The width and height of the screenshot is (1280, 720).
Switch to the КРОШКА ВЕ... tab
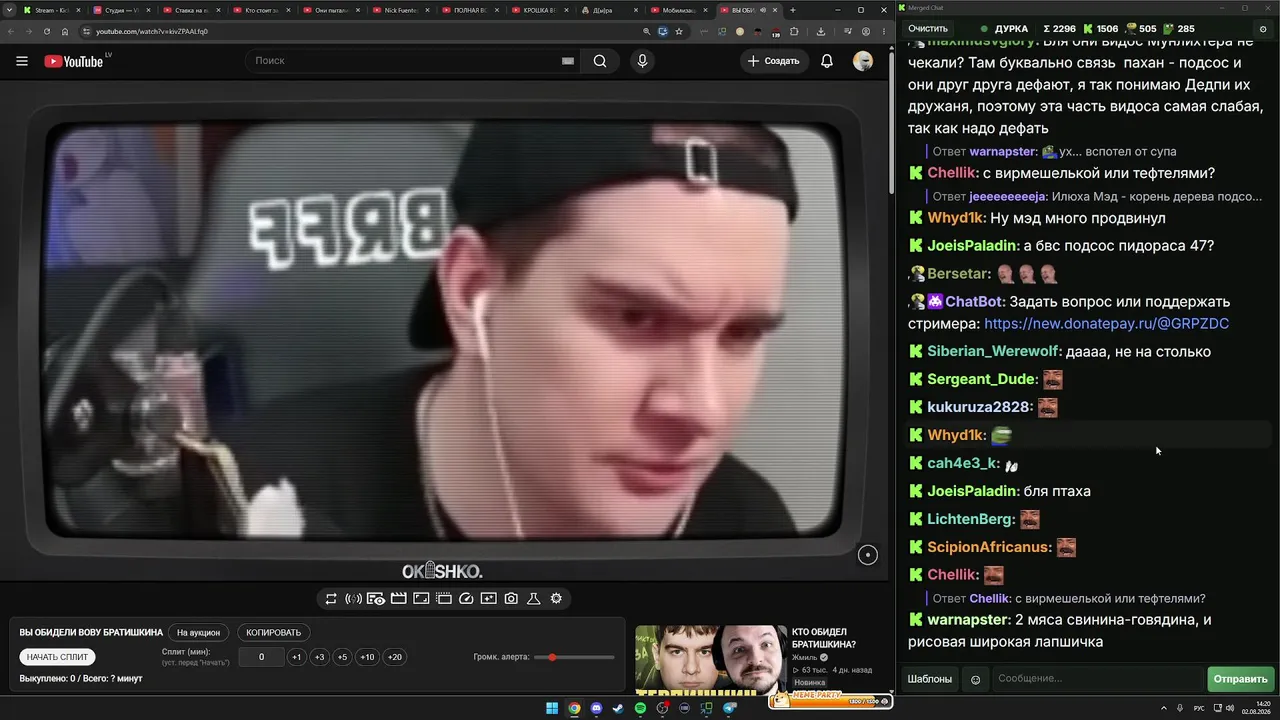541,10
